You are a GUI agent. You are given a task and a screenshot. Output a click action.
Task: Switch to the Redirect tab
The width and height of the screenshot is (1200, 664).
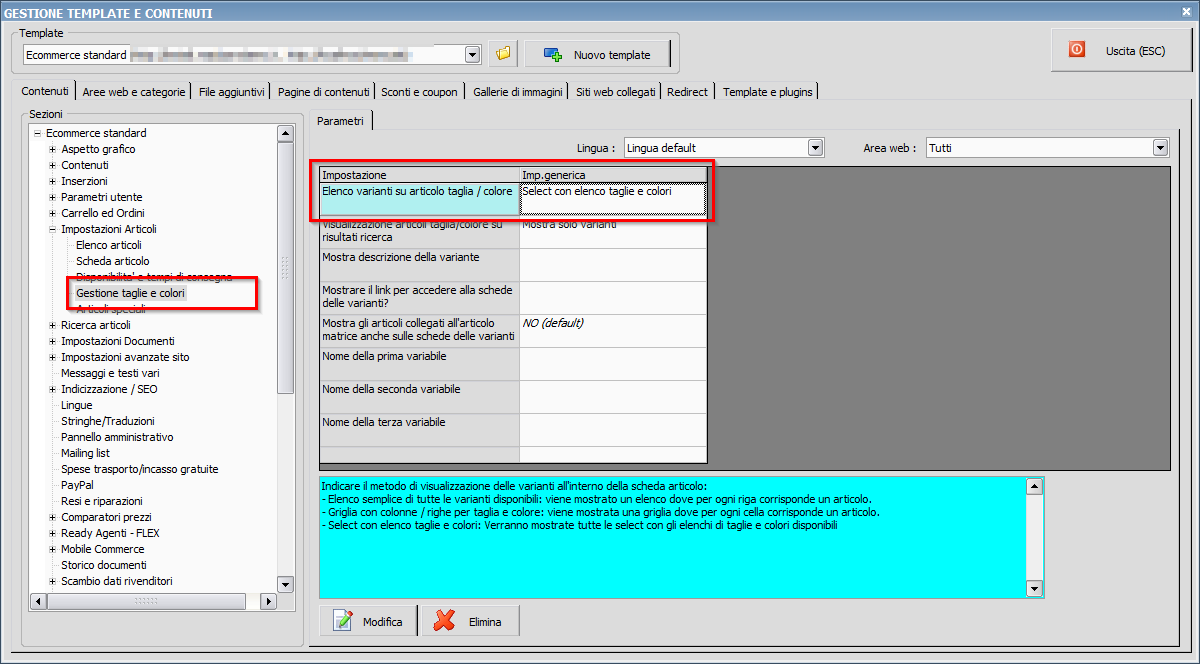[687, 91]
